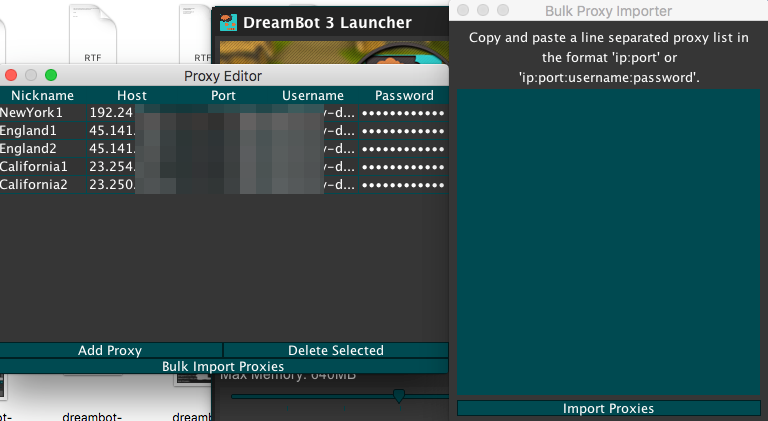Sort by the Port column header
This screenshot has width=768, height=421.
(x=223, y=95)
